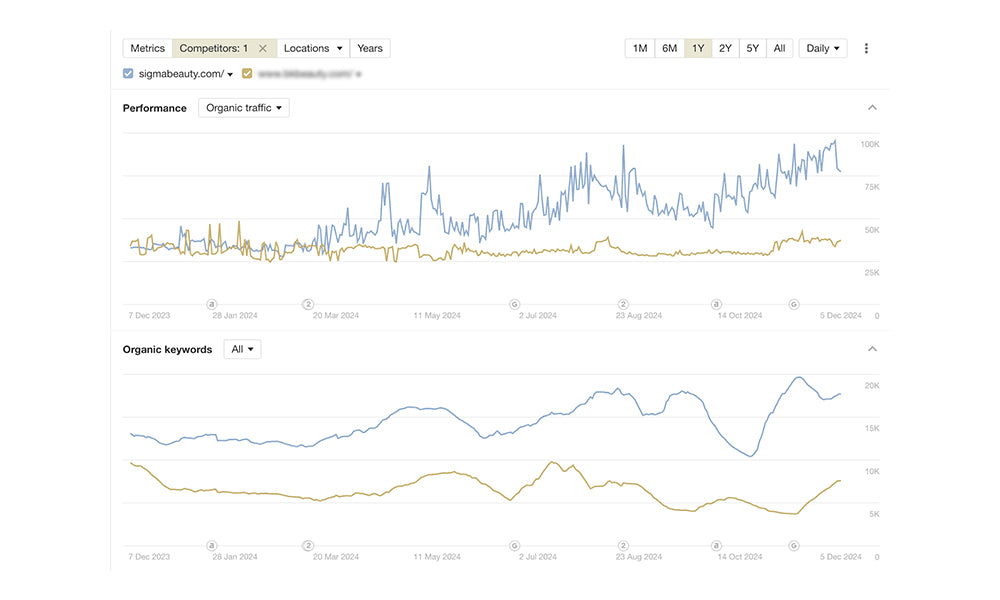Select the 6M time range

(x=669, y=48)
